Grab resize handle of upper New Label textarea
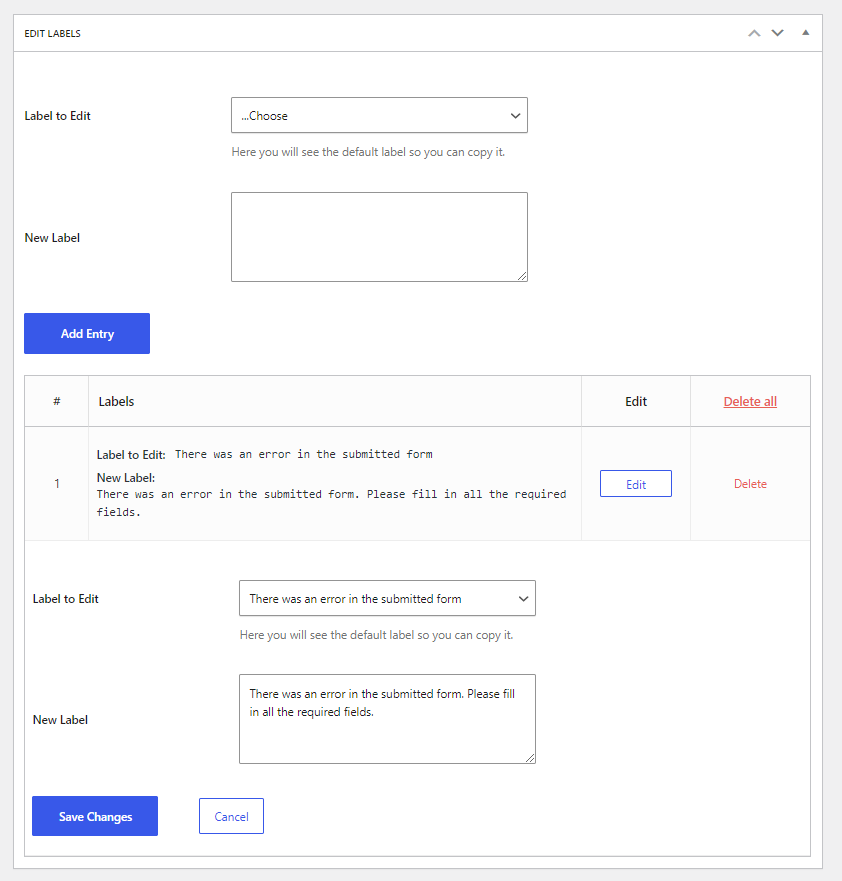This screenshot has width=842, height=881. pyautogui.click(x=522, y=276)
